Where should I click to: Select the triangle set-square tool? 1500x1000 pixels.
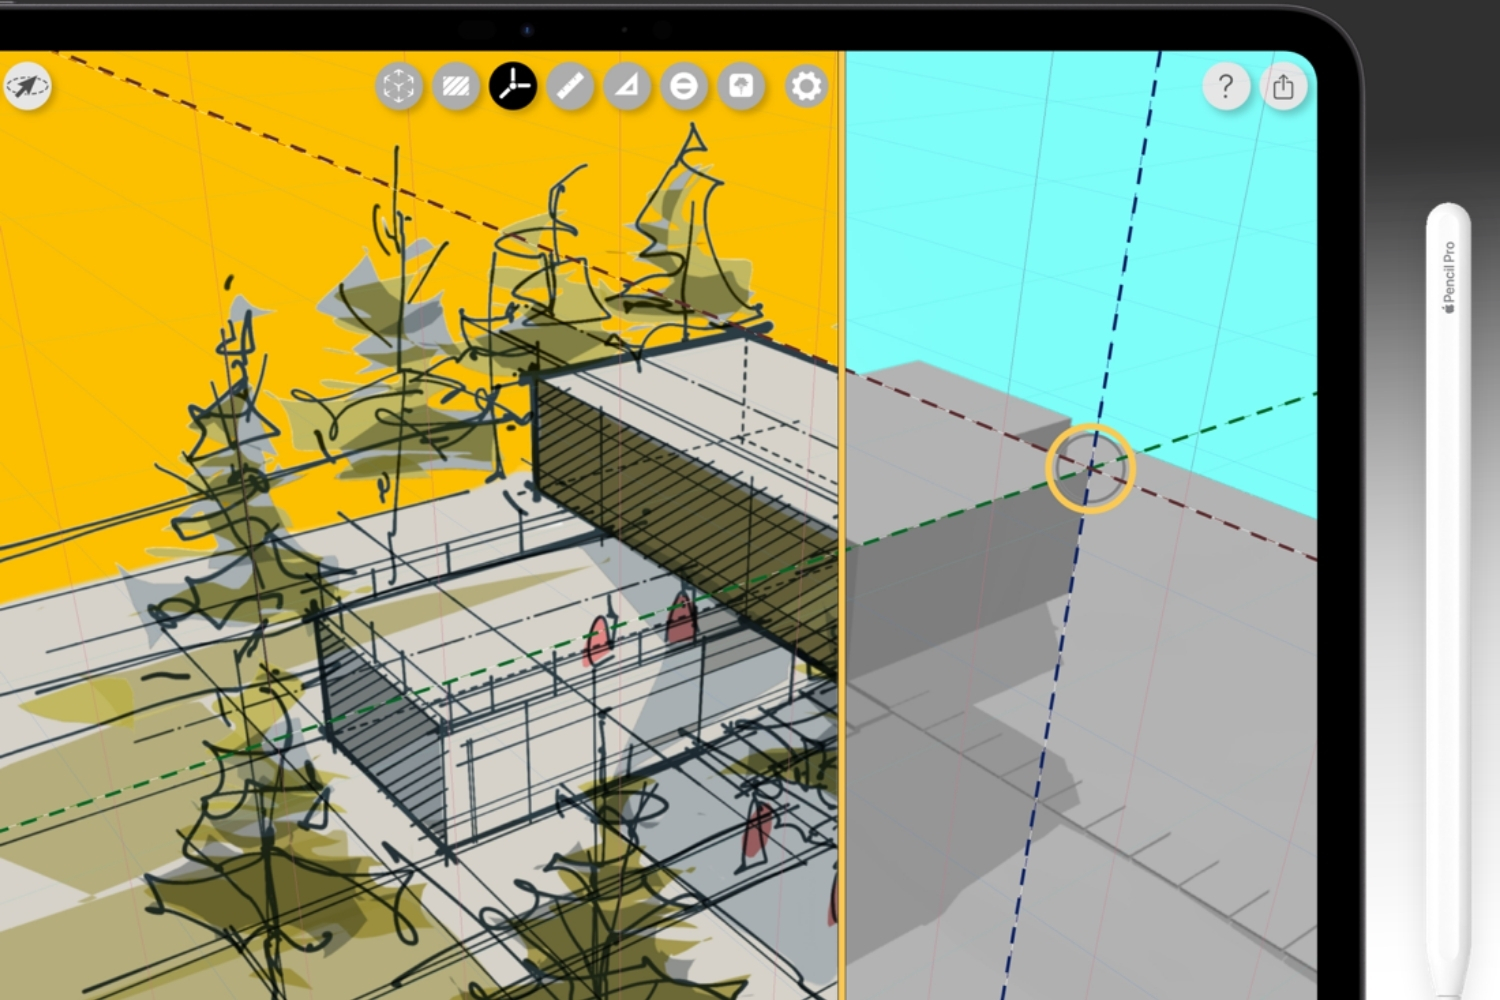[627, 87]
